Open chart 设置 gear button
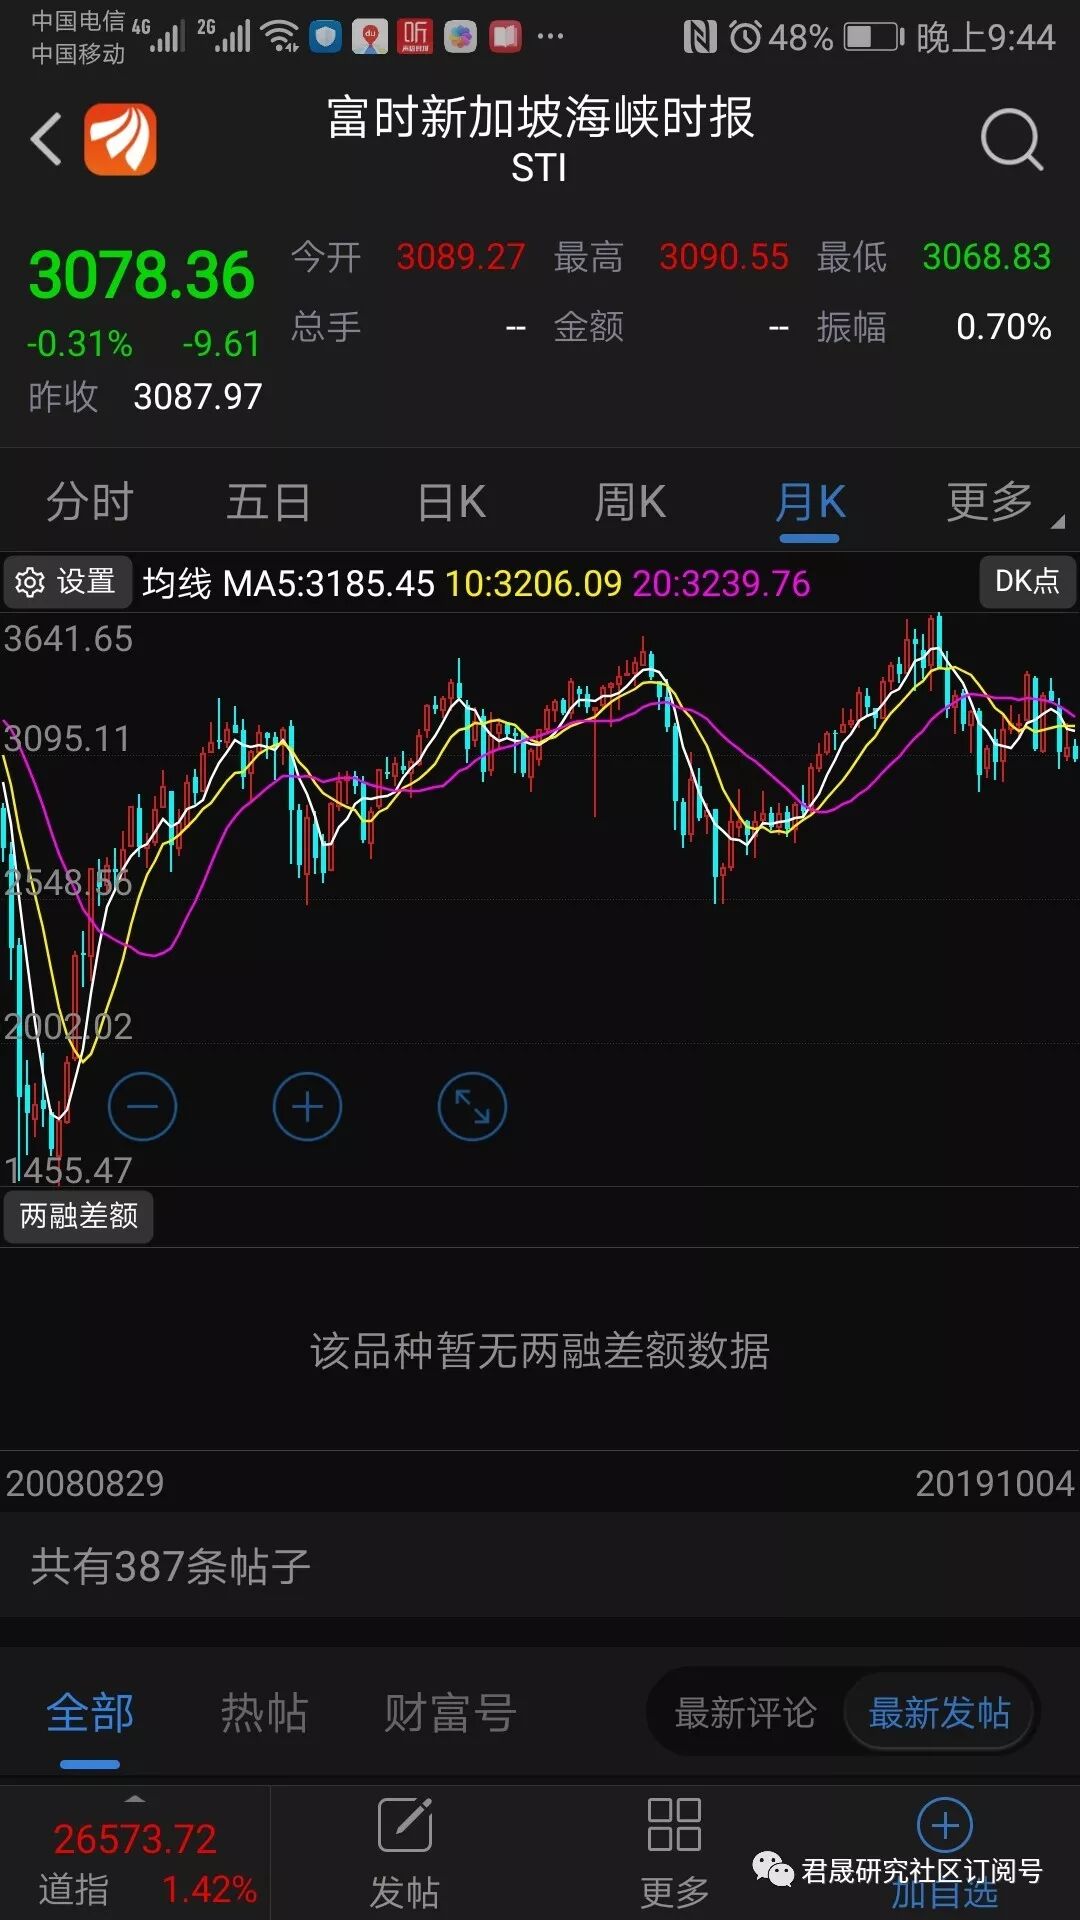This screenshot has width=1080, height=1920. click(67, 582)
